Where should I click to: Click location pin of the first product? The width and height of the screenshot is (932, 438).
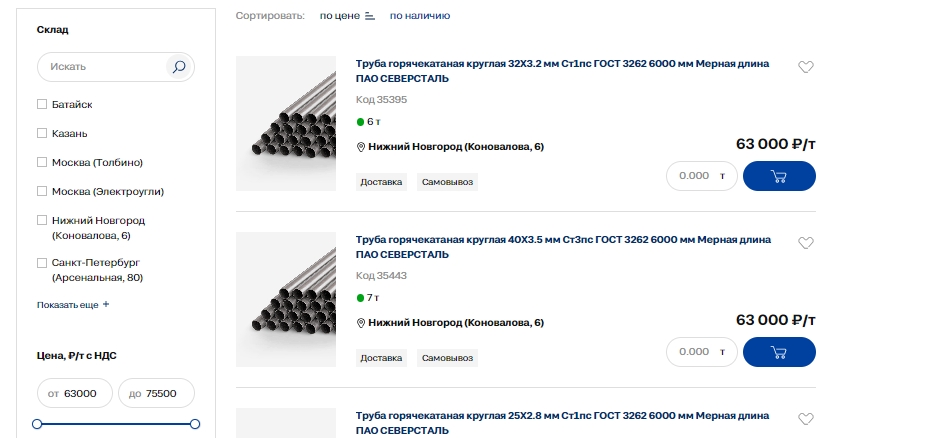point(361,147)
